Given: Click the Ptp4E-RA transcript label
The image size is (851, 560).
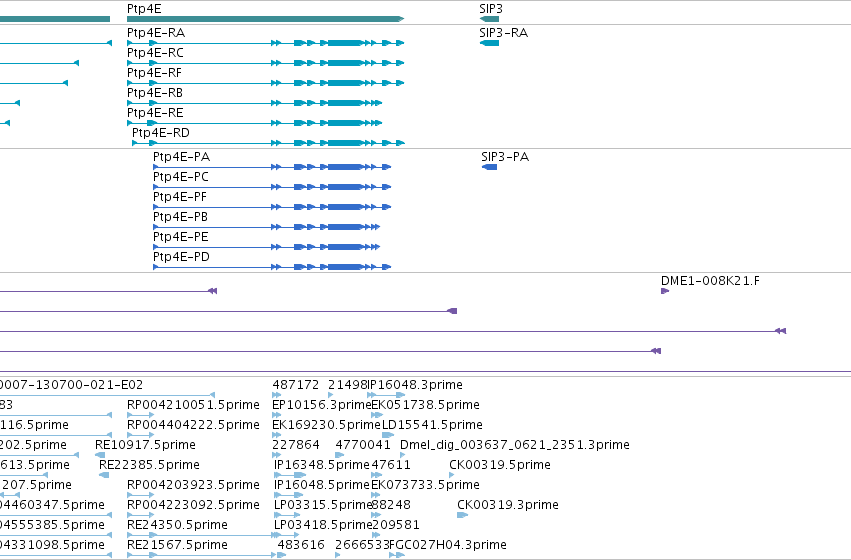Looking at the screenshot, I should tap(156, 33).
